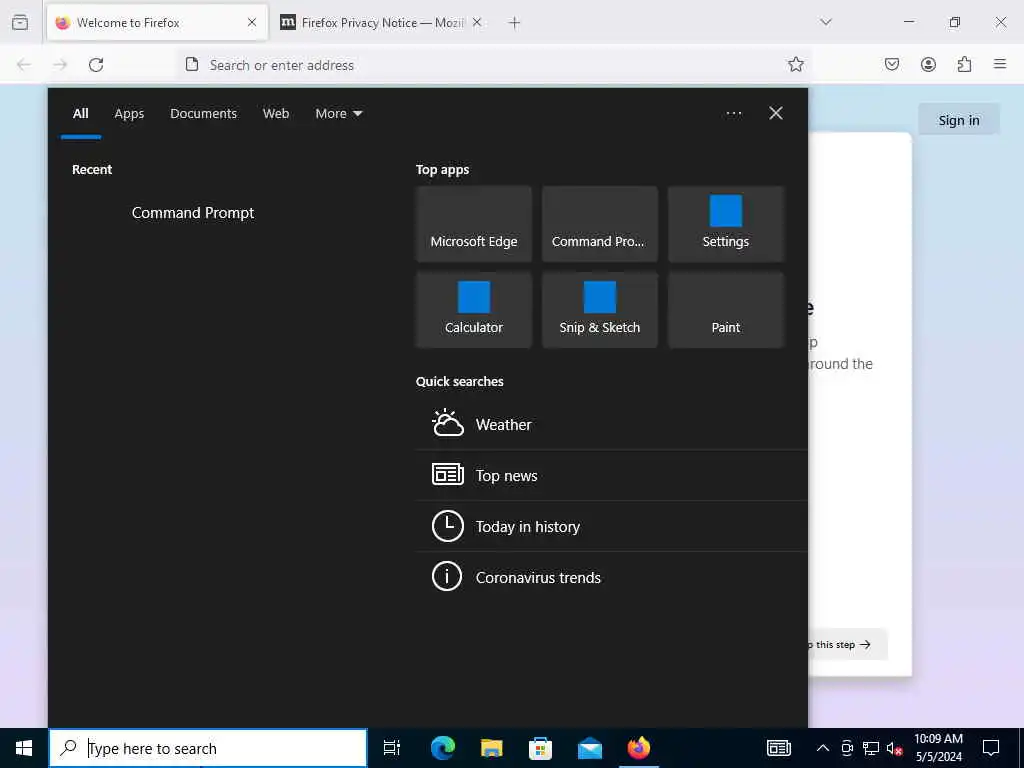Open the clock icon beside Today in history
Image resolution: width=1024 pixels, height=768 pixels.
[447, 526]
